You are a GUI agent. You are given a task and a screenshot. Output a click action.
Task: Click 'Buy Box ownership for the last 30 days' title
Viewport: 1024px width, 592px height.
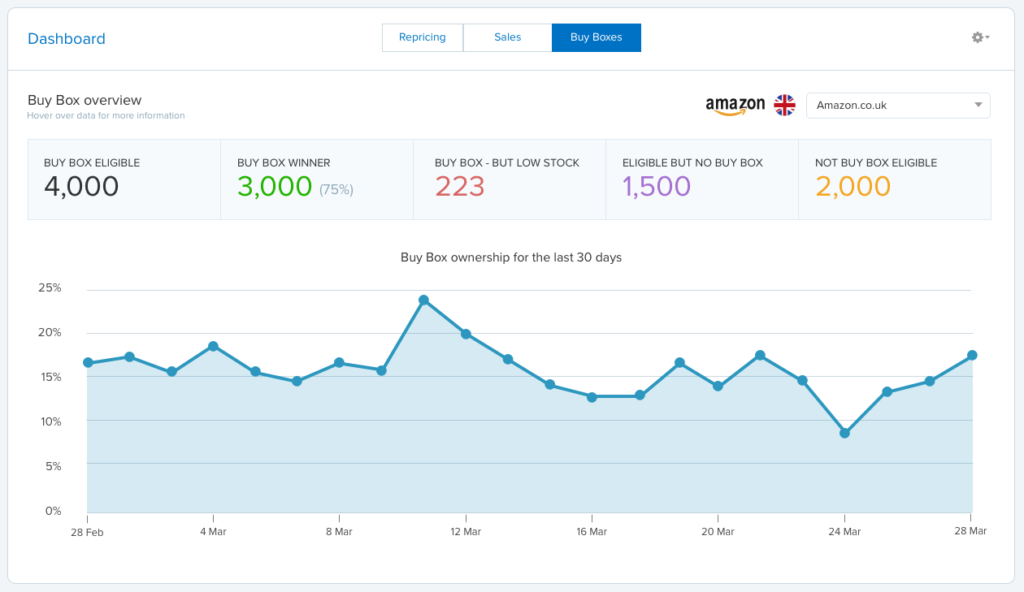point(511,257)
